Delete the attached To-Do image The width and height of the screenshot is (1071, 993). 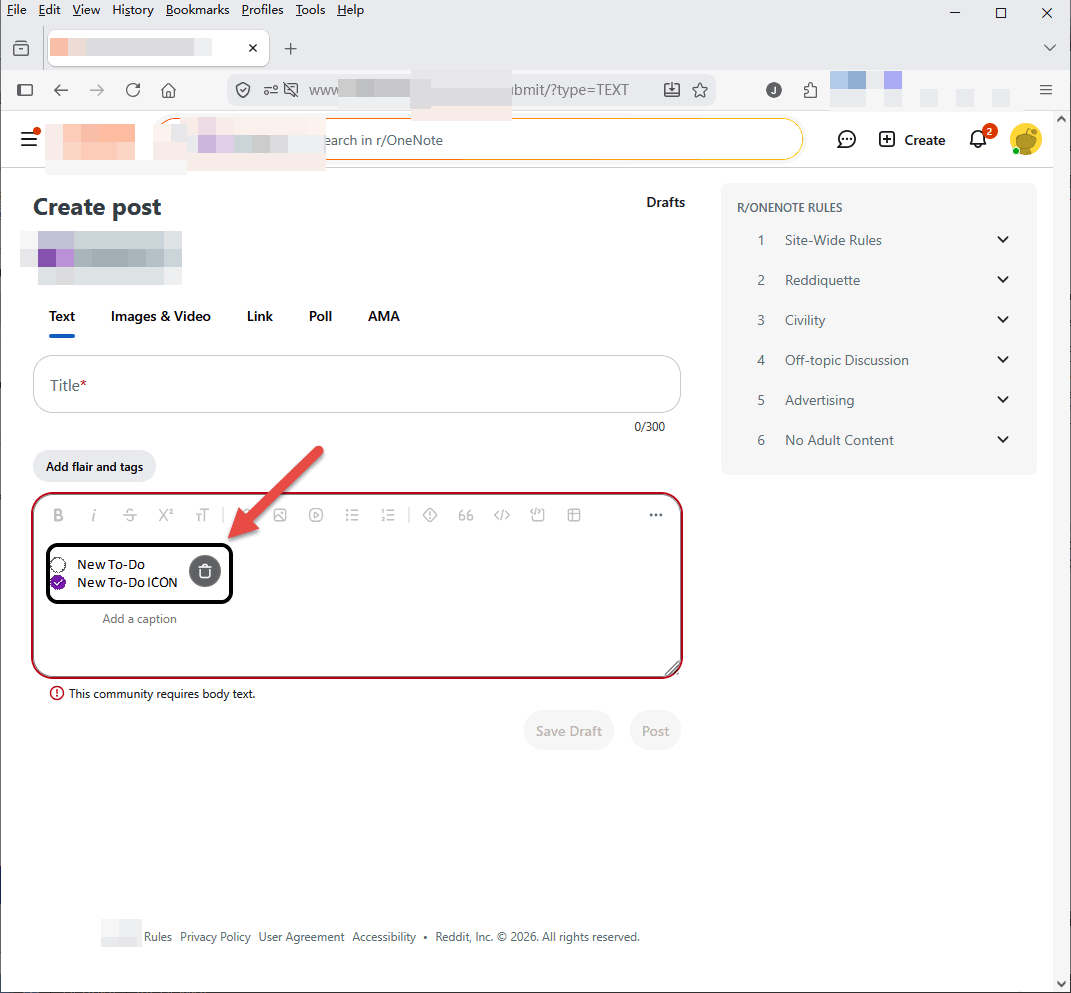[205, 572]
